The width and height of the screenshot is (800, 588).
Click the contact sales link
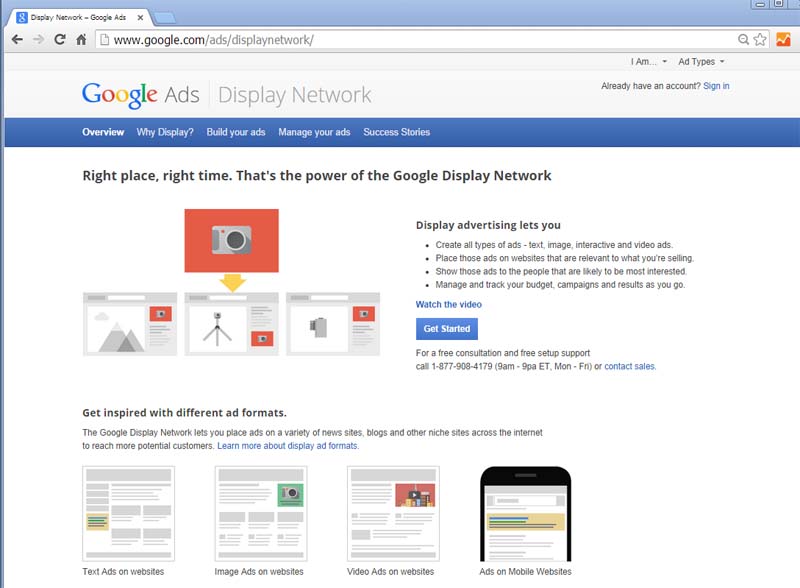pos(630,367)
